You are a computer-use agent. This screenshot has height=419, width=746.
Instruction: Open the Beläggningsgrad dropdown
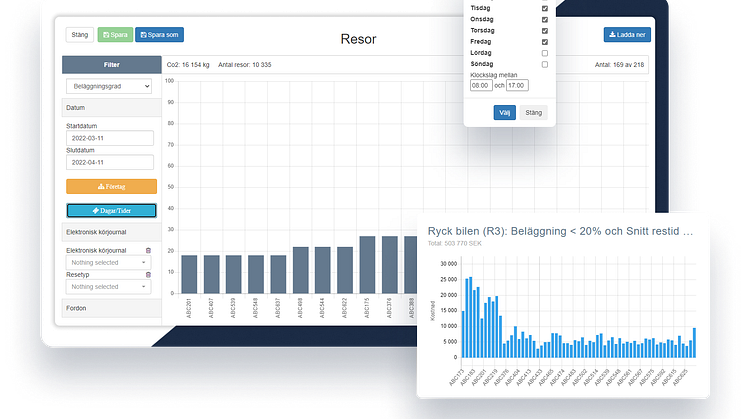click(109, 86)
